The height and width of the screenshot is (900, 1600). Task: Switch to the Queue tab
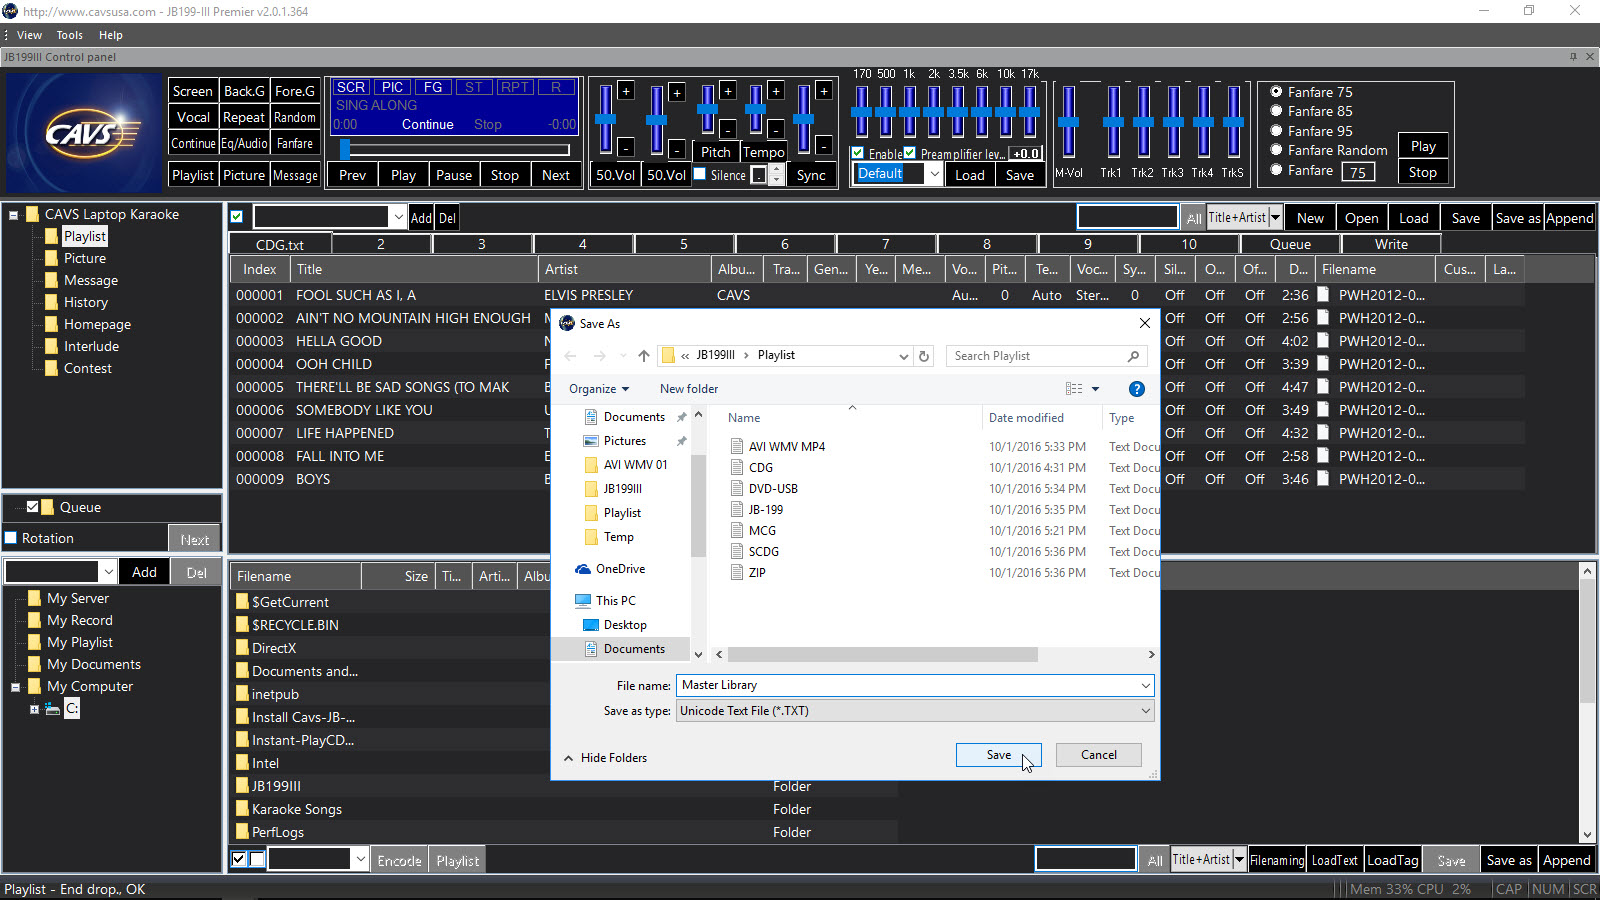point(1290,244)
